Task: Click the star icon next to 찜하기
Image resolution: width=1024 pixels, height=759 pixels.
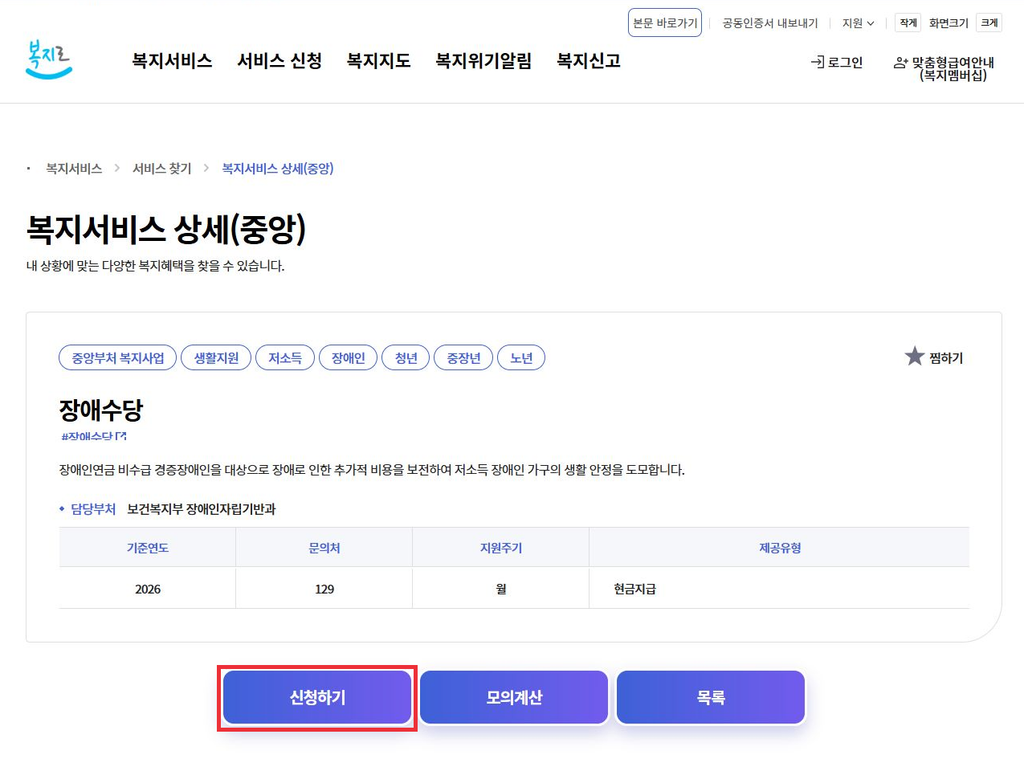Action: (914, 357)
